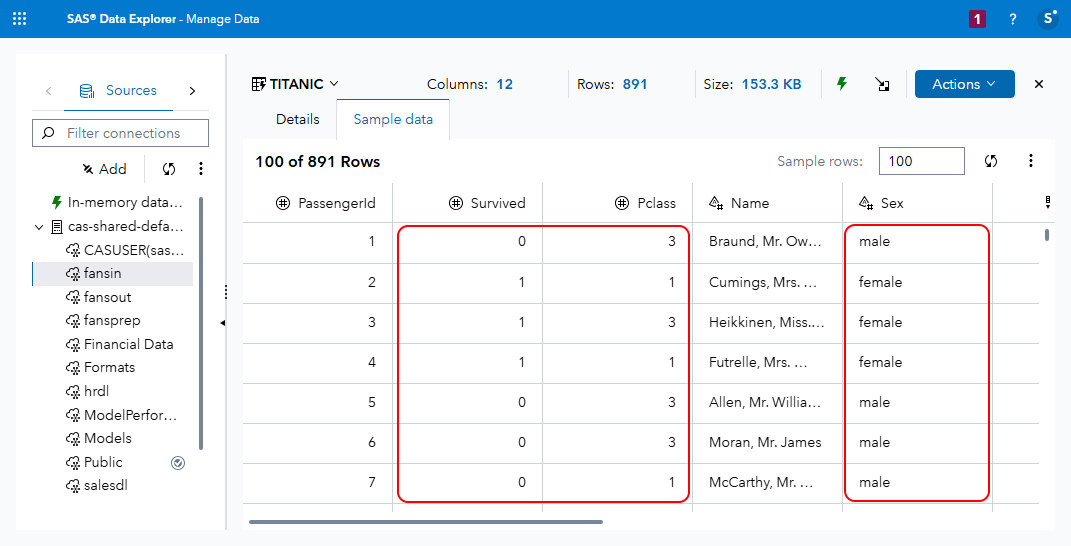Click the unload table arrow icon
The image size is (1071, 546).
[x=882, y=84]
